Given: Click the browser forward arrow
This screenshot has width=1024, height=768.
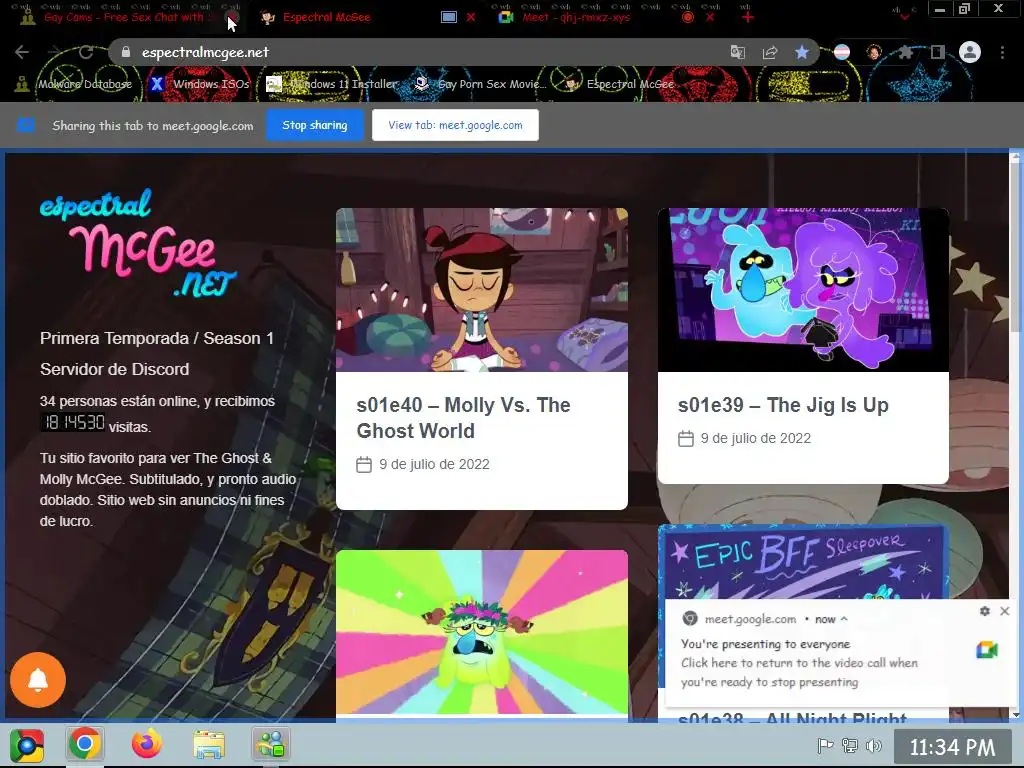Looking at the screenshot, I should [54, 52].
